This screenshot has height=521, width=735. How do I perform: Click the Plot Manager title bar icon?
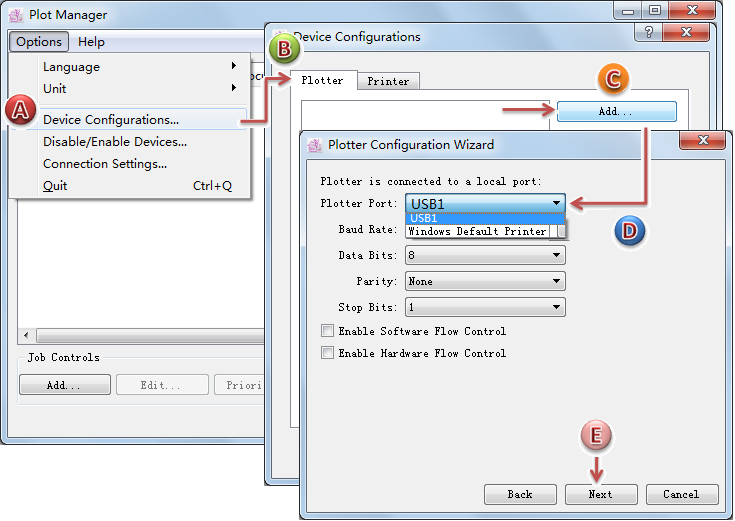[16, 15]
